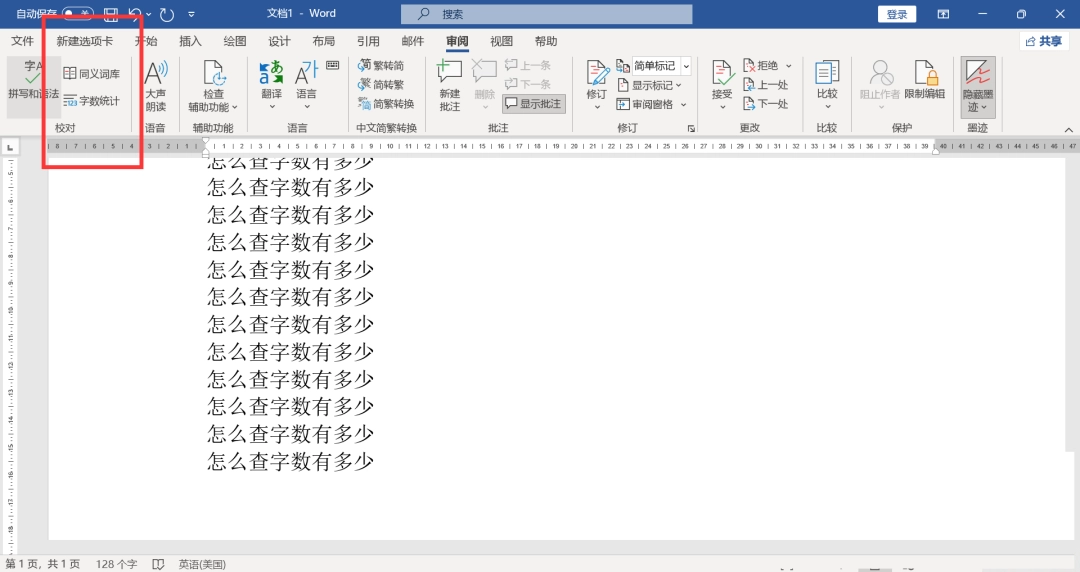
Task: Expand the 审阅窗格 dropdown arrow
Action: [x=683, y=105]
